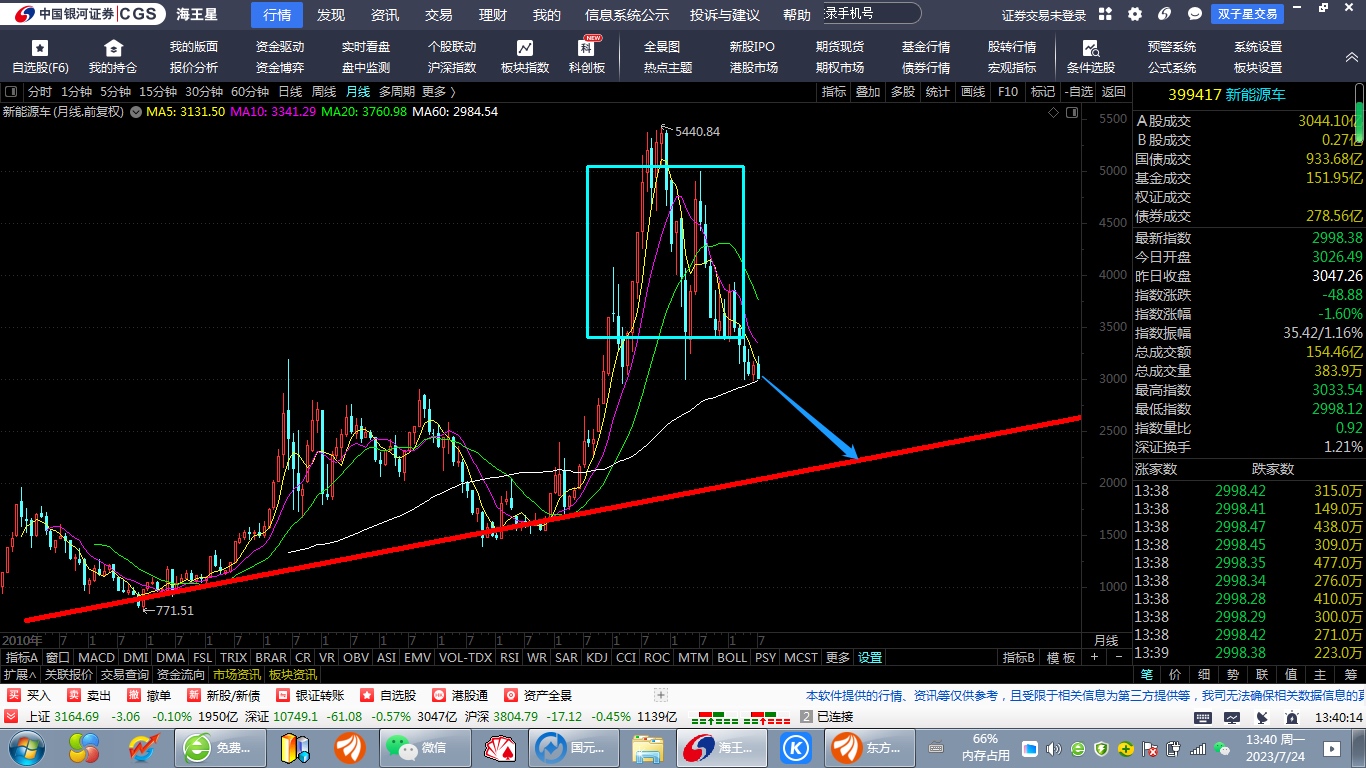Click the chart zoom-out minus button
Screen dimensions: 1366x768
tap(1119, 657)
